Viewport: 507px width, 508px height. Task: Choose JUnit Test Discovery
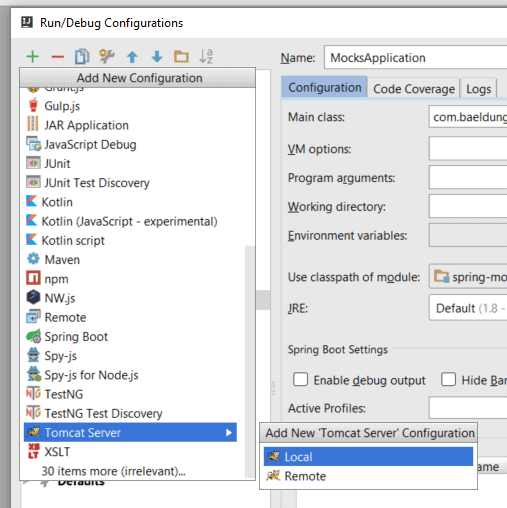pos(130,183)
